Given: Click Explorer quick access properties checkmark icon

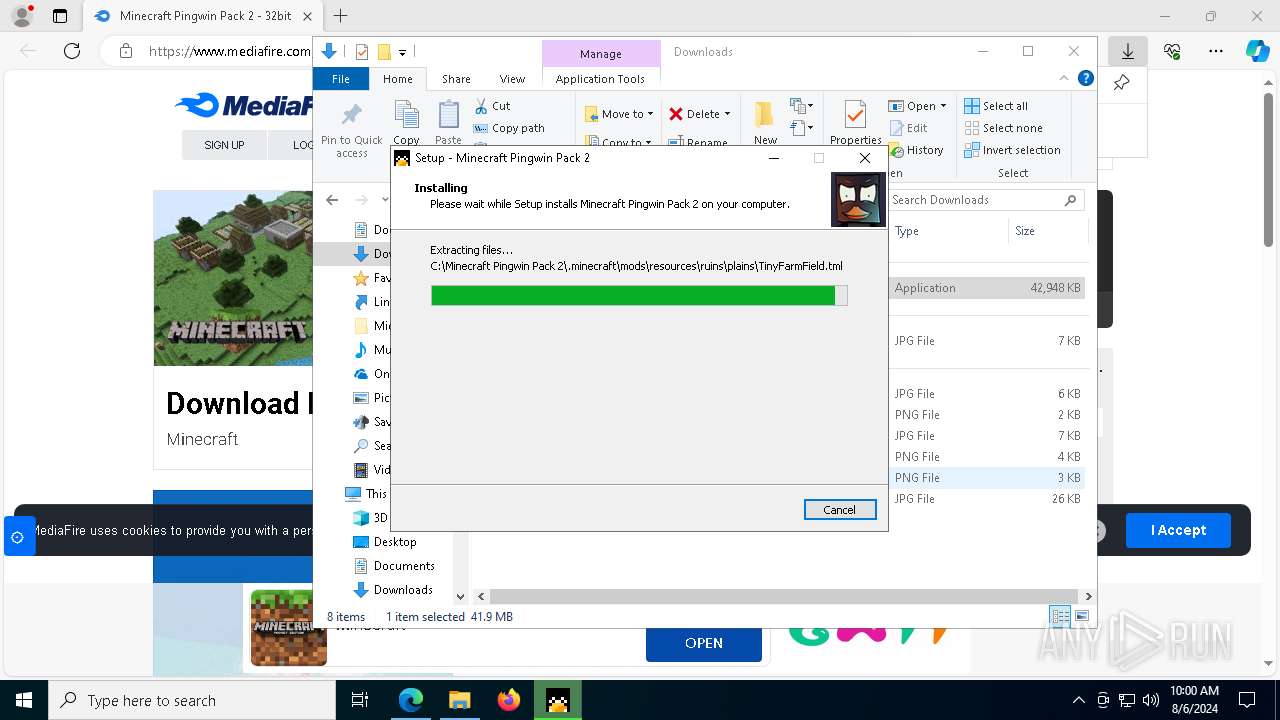Looking at the screenshot, I should click(362, 52).
